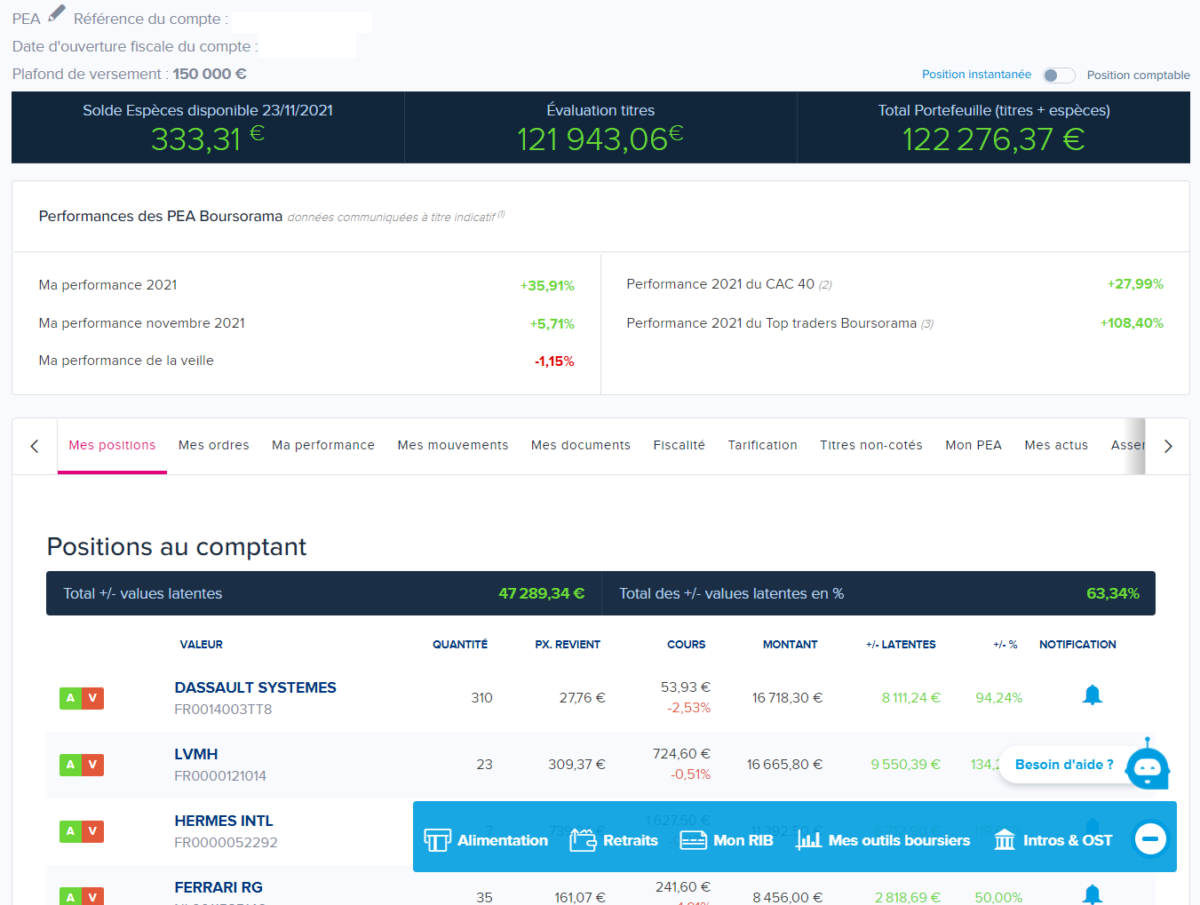Open Mes outils boursiers in the action bar
Image resolution: width=1200 pixels, height=905 pixels.
(883, 840)
